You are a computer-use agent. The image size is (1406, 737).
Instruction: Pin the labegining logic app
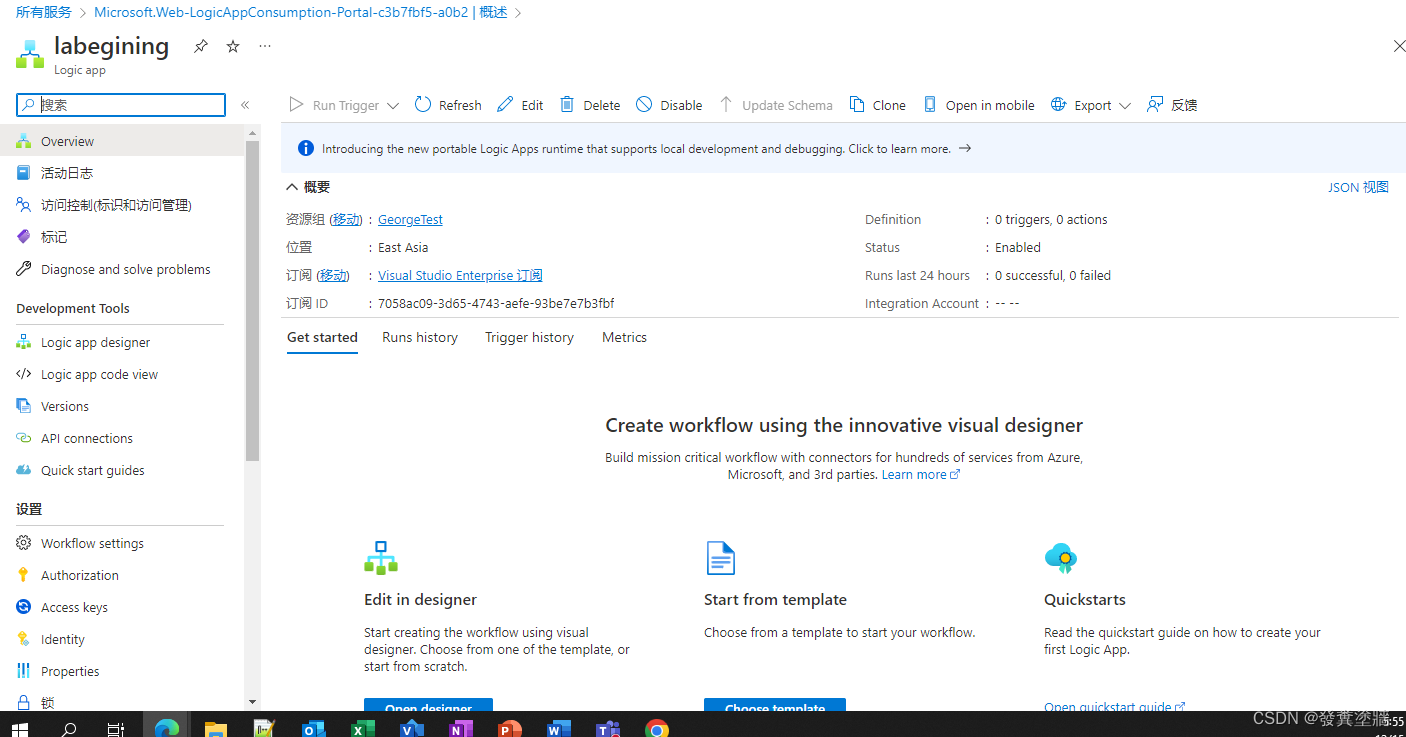201,46
